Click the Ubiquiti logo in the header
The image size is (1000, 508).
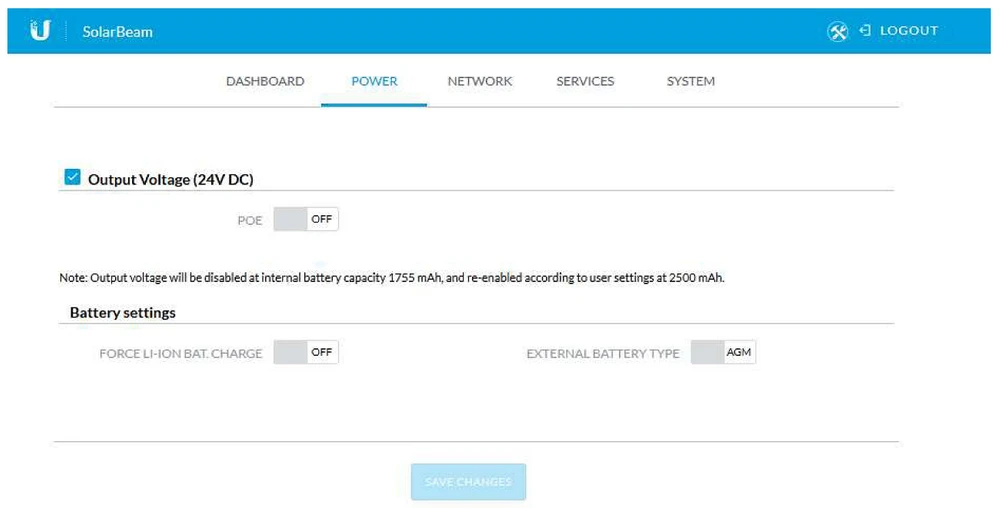coord(40,31)
